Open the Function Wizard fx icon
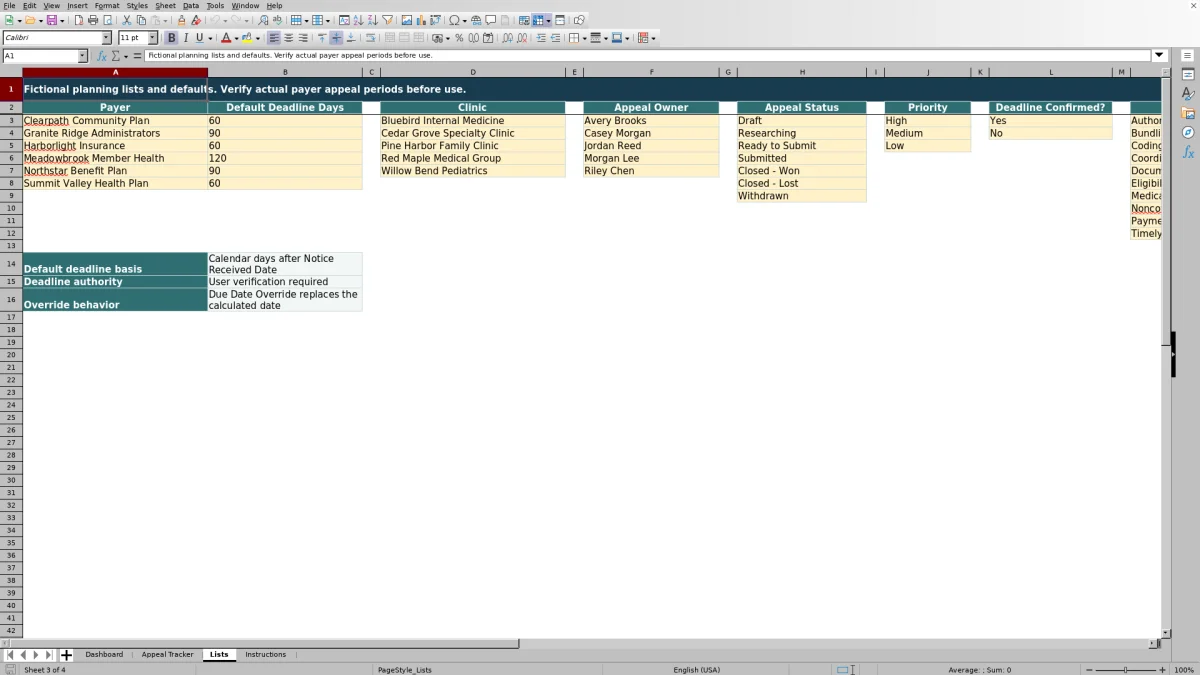Screen dimensions: 1200x675 (101, 56)
